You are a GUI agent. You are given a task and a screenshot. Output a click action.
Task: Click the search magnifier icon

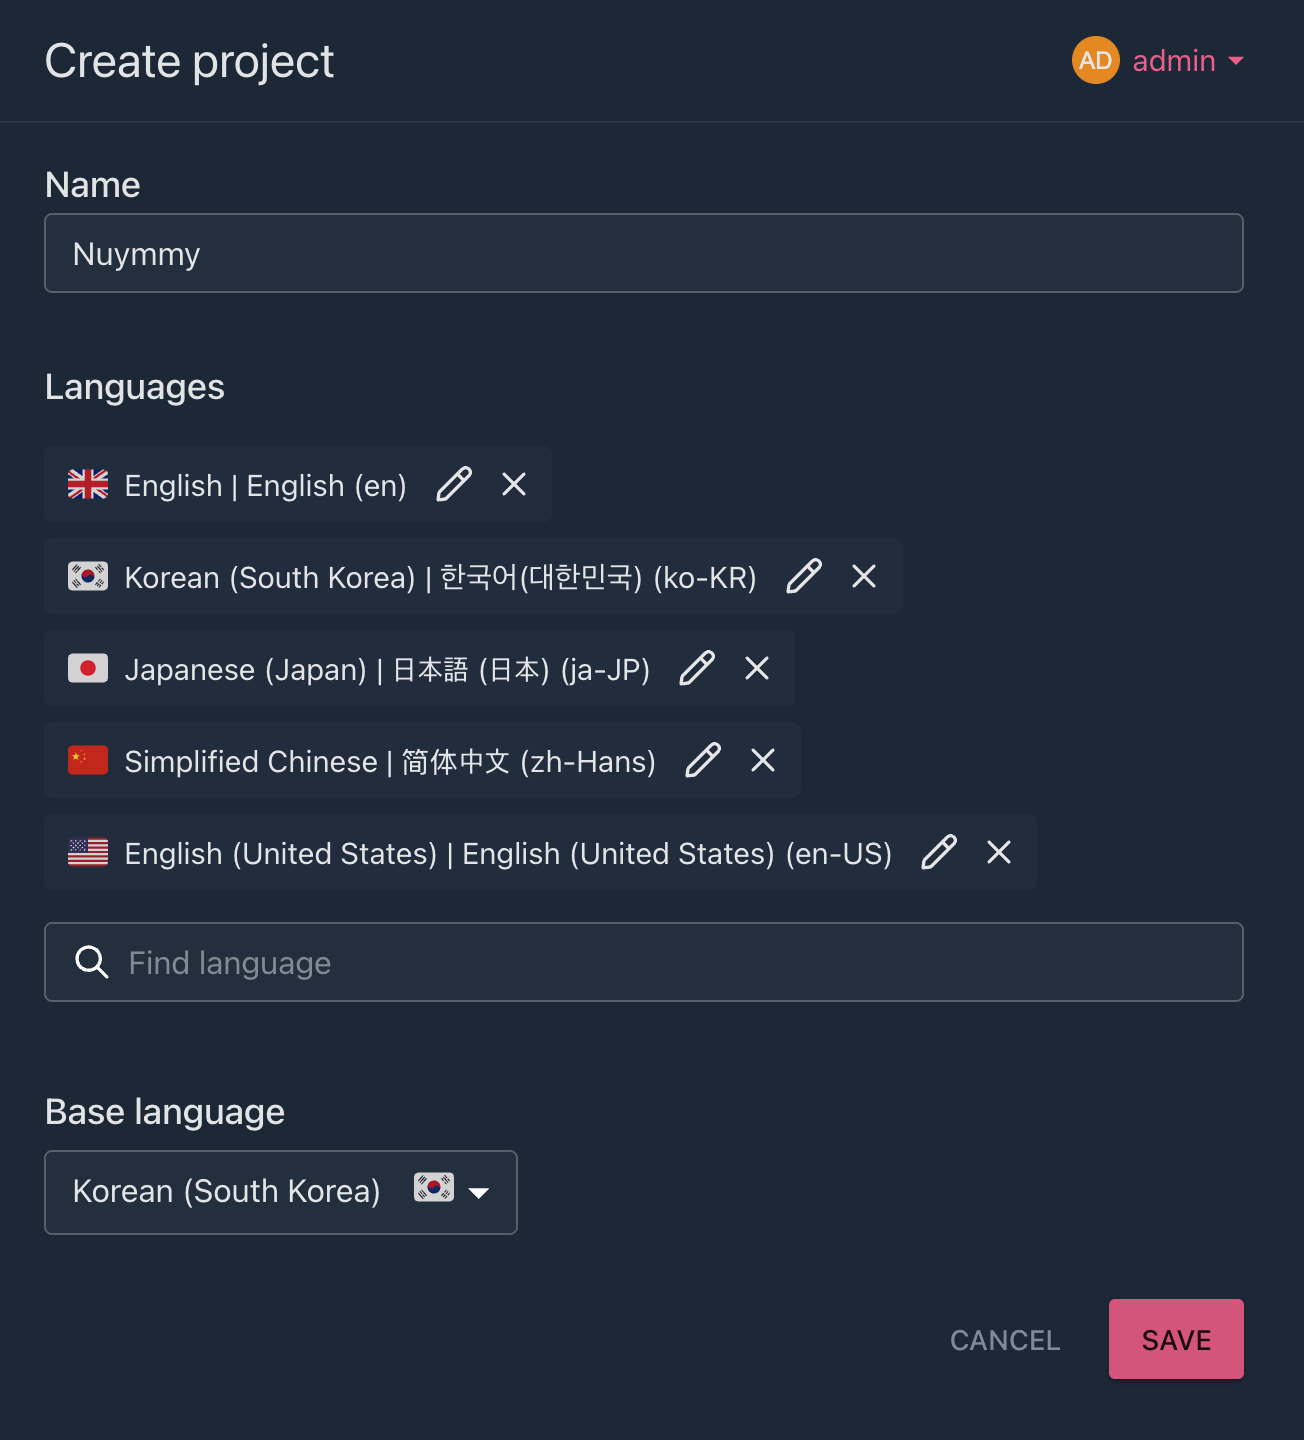click(92, 962)
